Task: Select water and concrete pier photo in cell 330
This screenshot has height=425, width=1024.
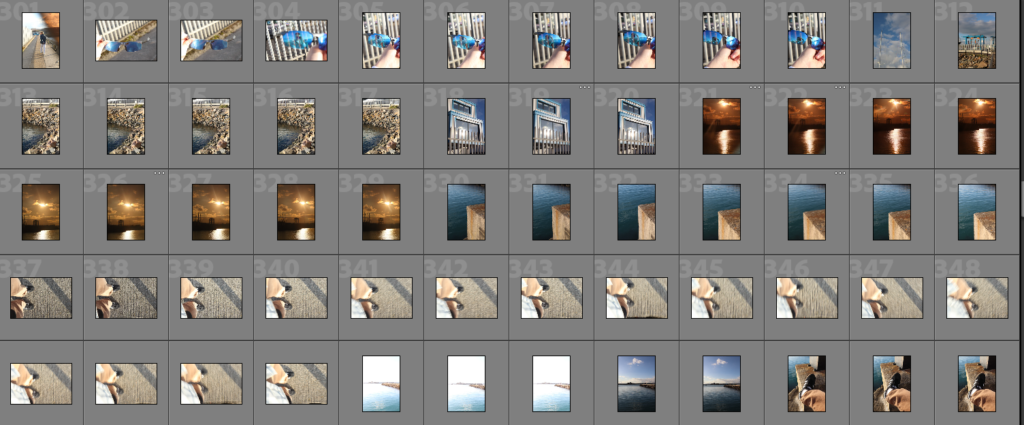Action: tap(466, 211)
